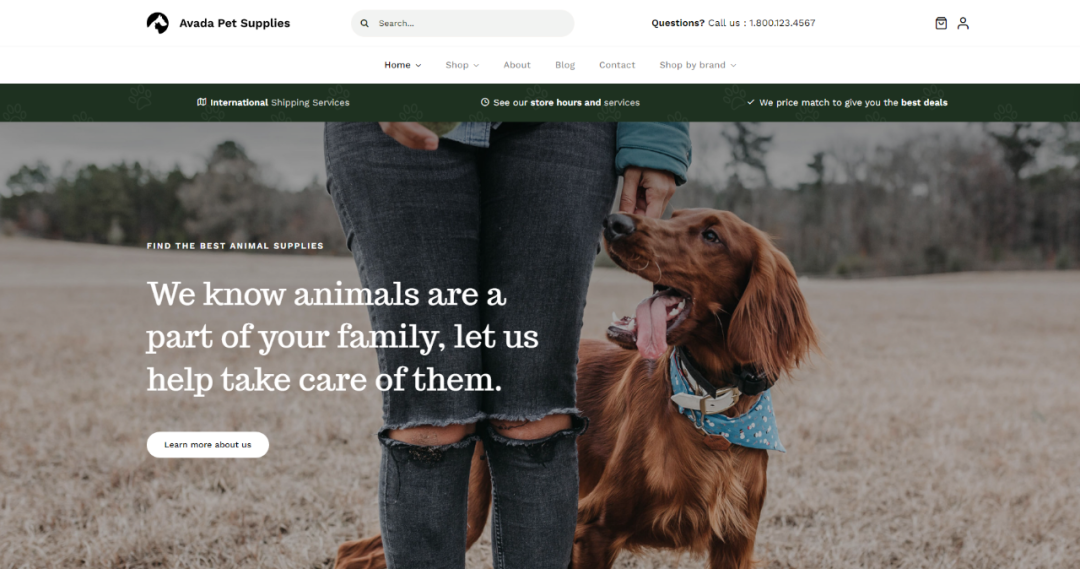
Task: Go to the Contact page
Action: click(x=617, y=65)
